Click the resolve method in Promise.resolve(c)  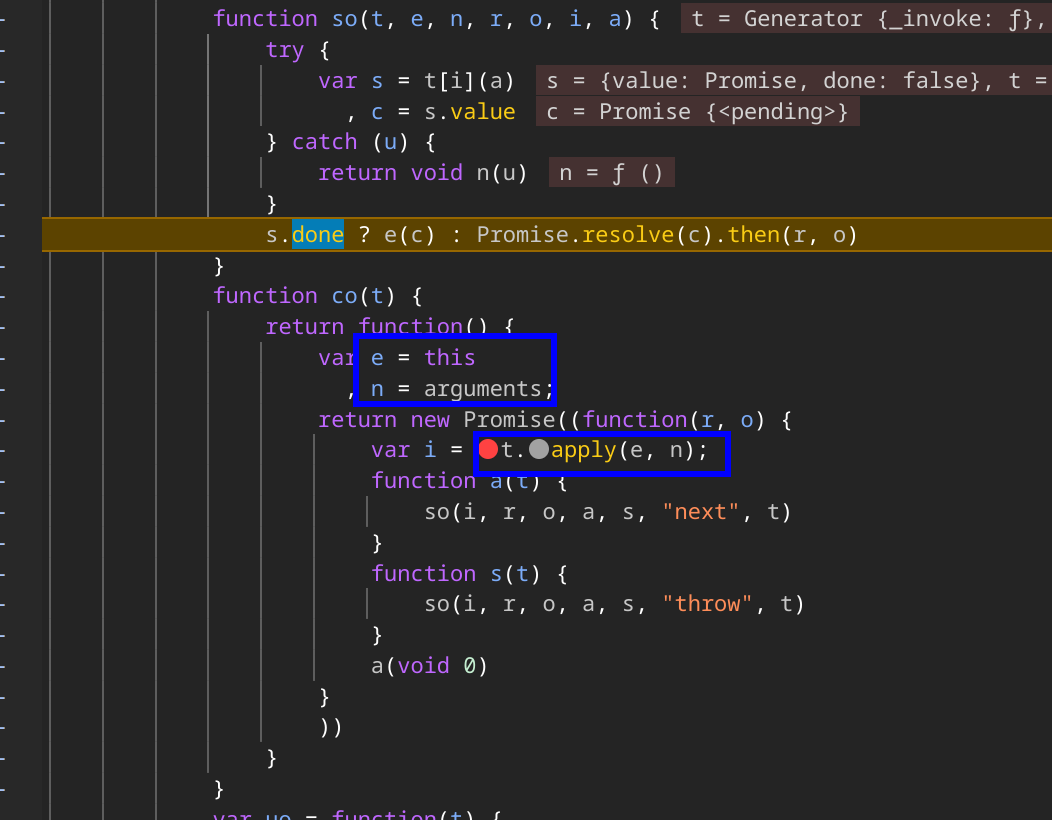[x=628, y=235]
